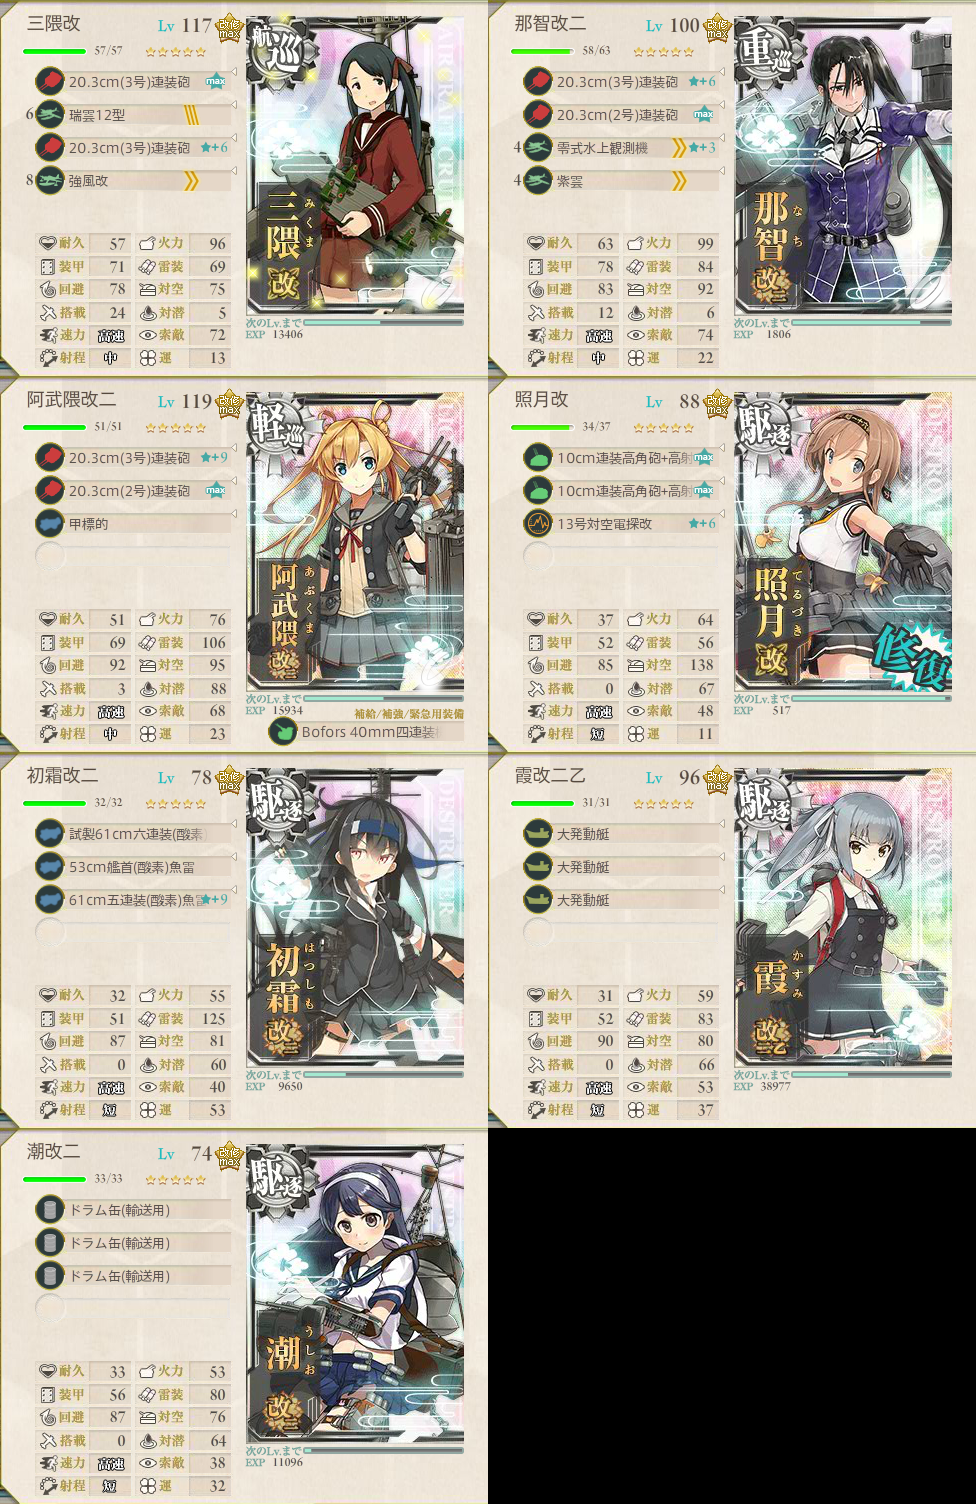Click the 強風改 seaplane fighter icon

pyautogui.click(x=50, y=181)
